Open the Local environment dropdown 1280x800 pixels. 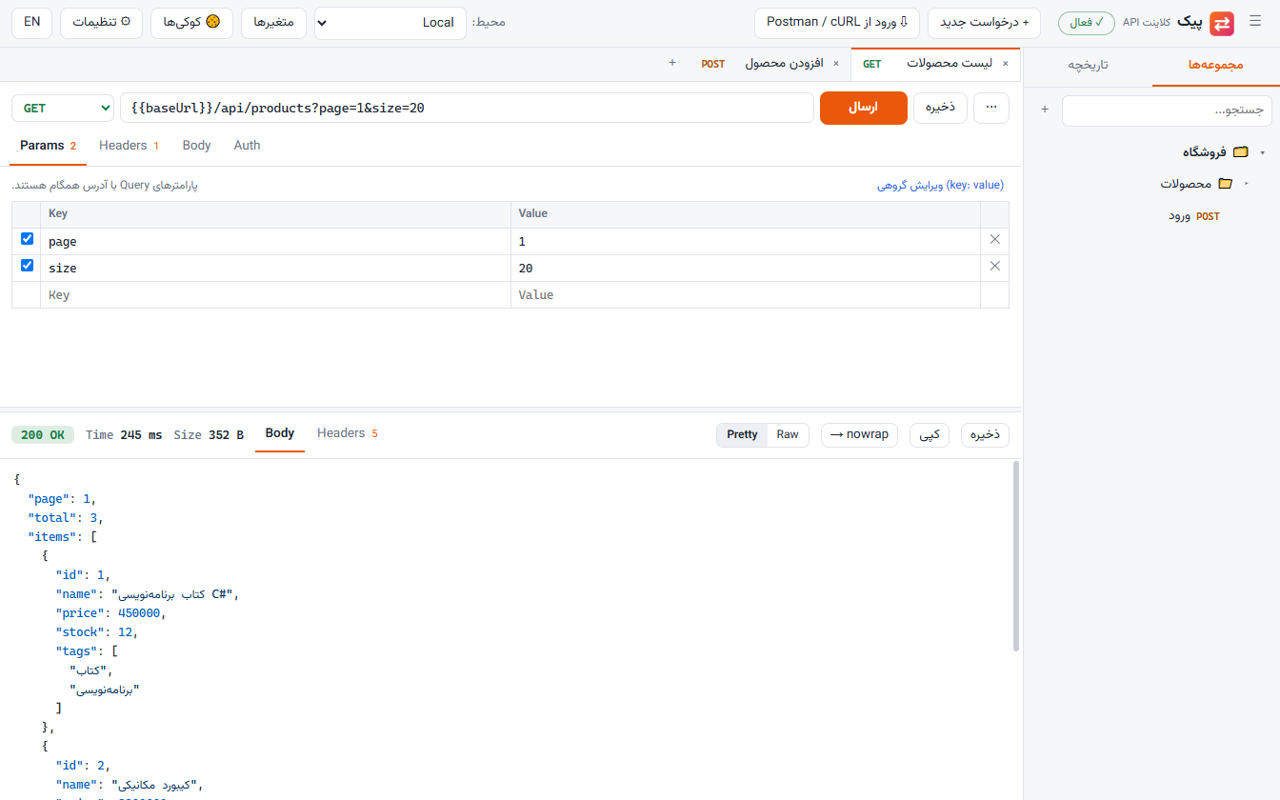[390, 23]
